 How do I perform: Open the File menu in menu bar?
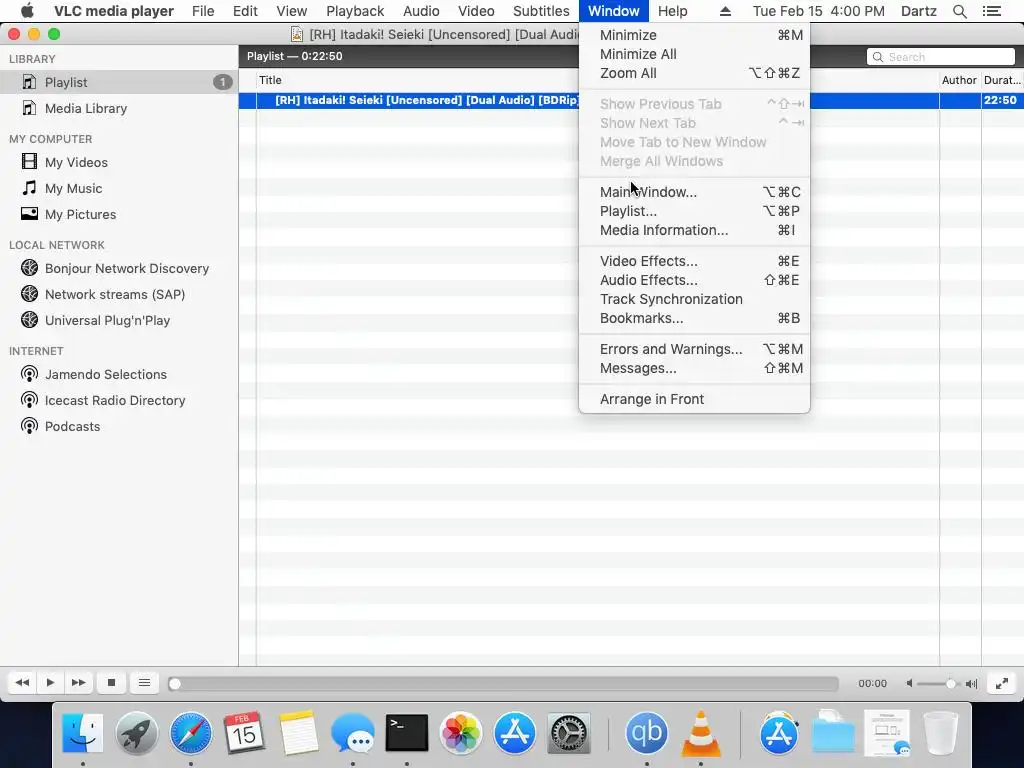click(203, 11)
